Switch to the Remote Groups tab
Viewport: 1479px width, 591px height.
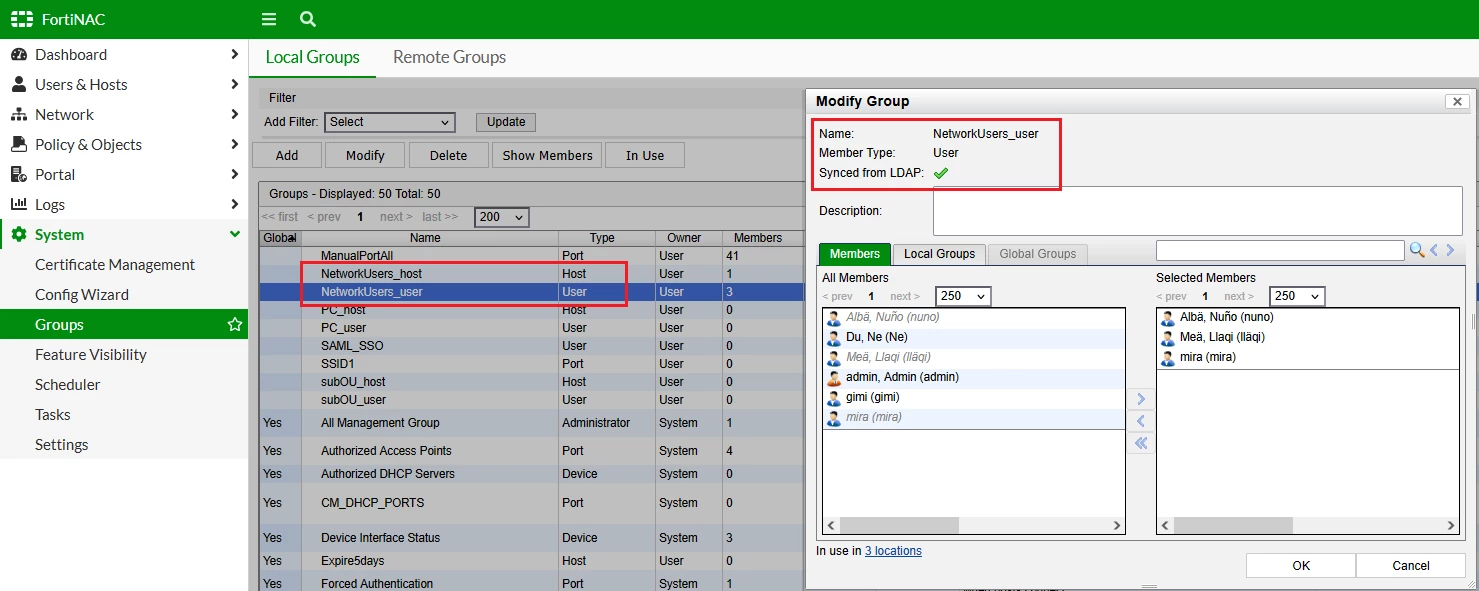pyautogui.click(x=449, y=57)
